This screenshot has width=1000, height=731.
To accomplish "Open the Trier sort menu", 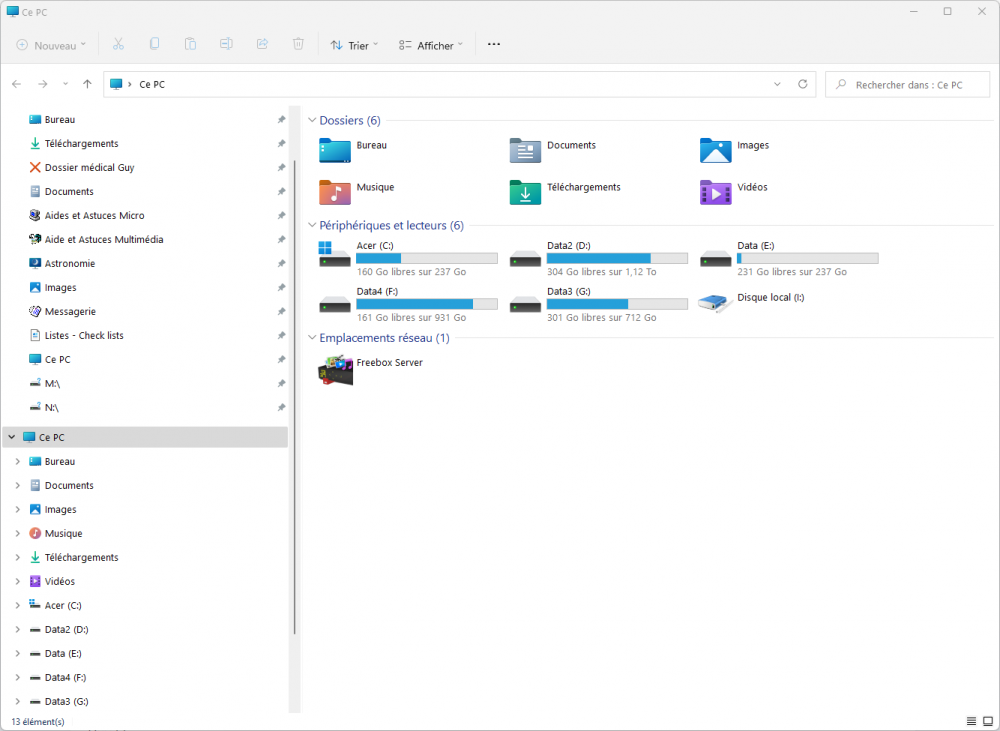I will 354,45.
